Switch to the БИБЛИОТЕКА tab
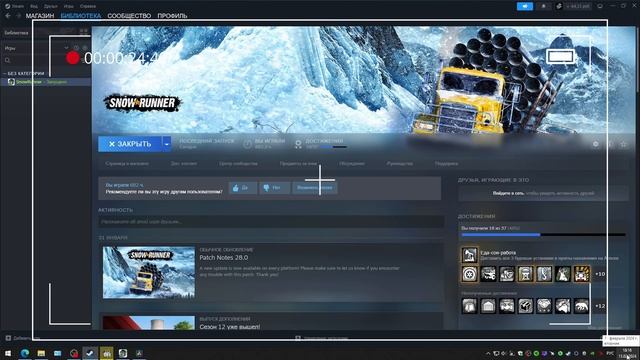This screenshot has width=640, height=360. click(x=81, y=16)
